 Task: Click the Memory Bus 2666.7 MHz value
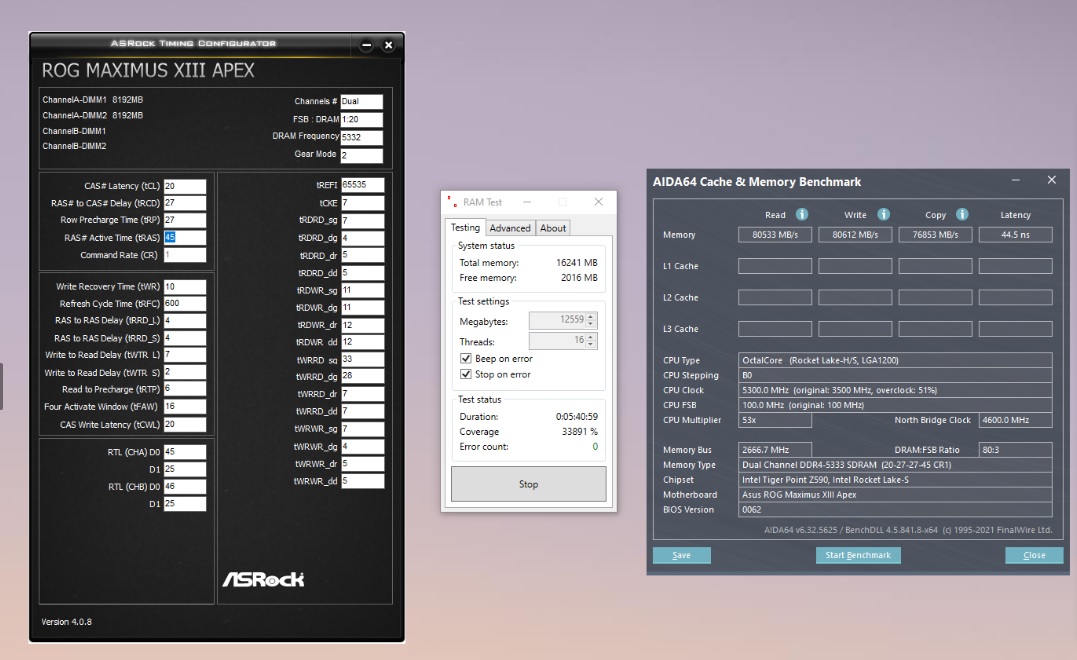775,450
